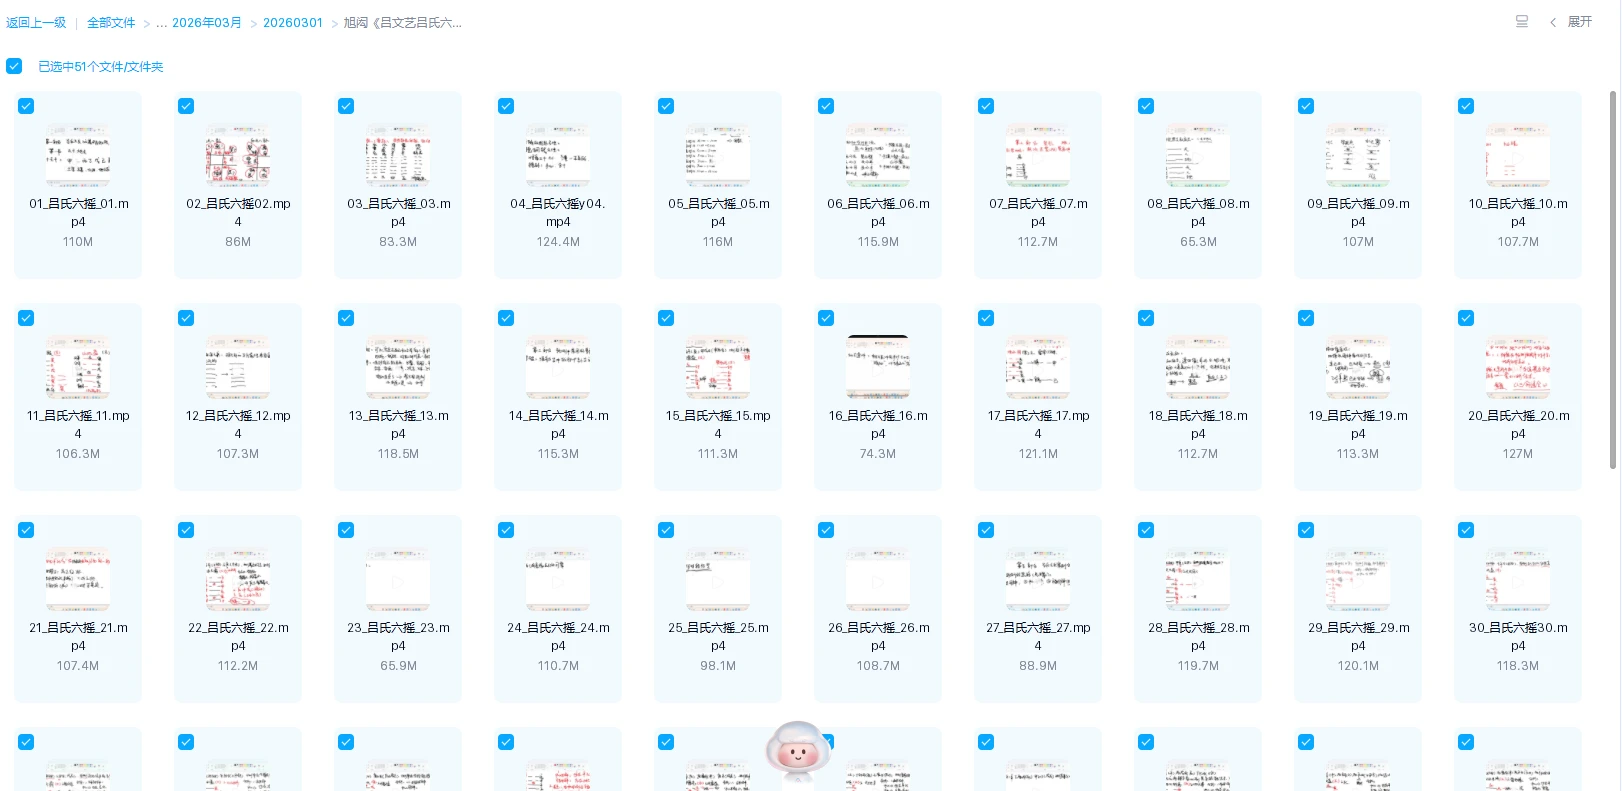Deselect the 01_吕氏六摇_01.mp4 checkbox
This screenshot has width=1622, height=791.
point(26,106)
